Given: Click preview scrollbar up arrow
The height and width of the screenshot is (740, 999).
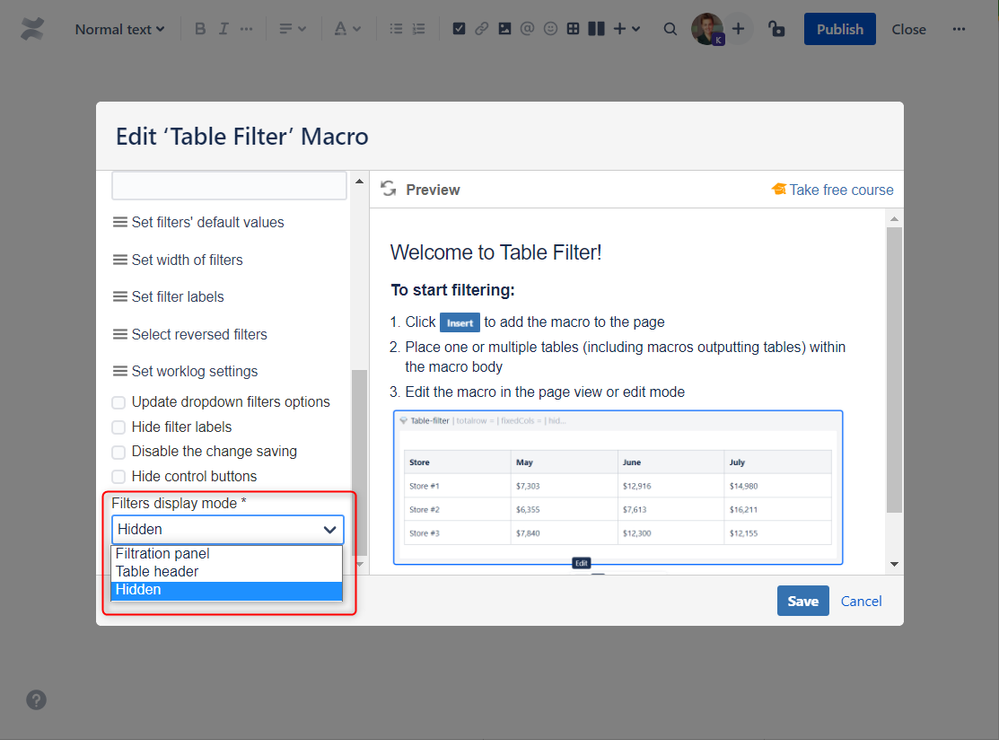Looking at the screenshot, I should (x=894, y=219).
